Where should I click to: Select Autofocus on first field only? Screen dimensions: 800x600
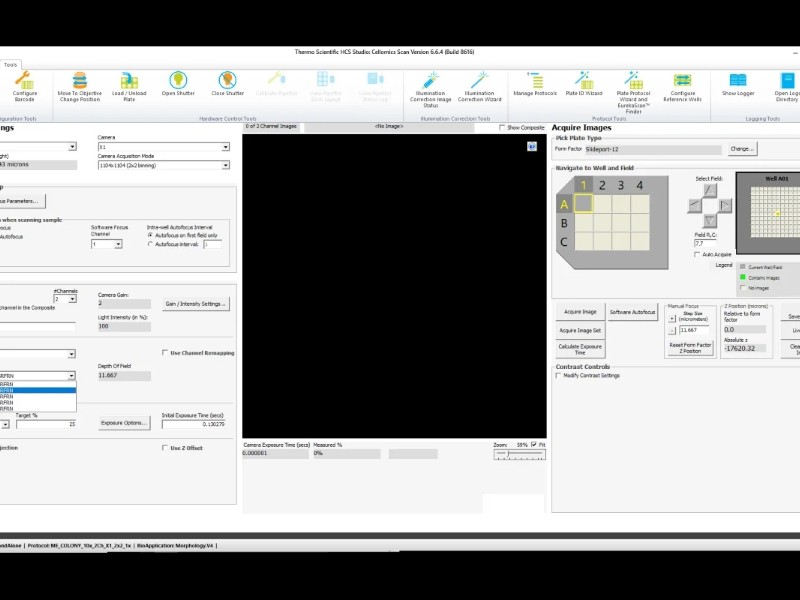click(x=151, y=235)
